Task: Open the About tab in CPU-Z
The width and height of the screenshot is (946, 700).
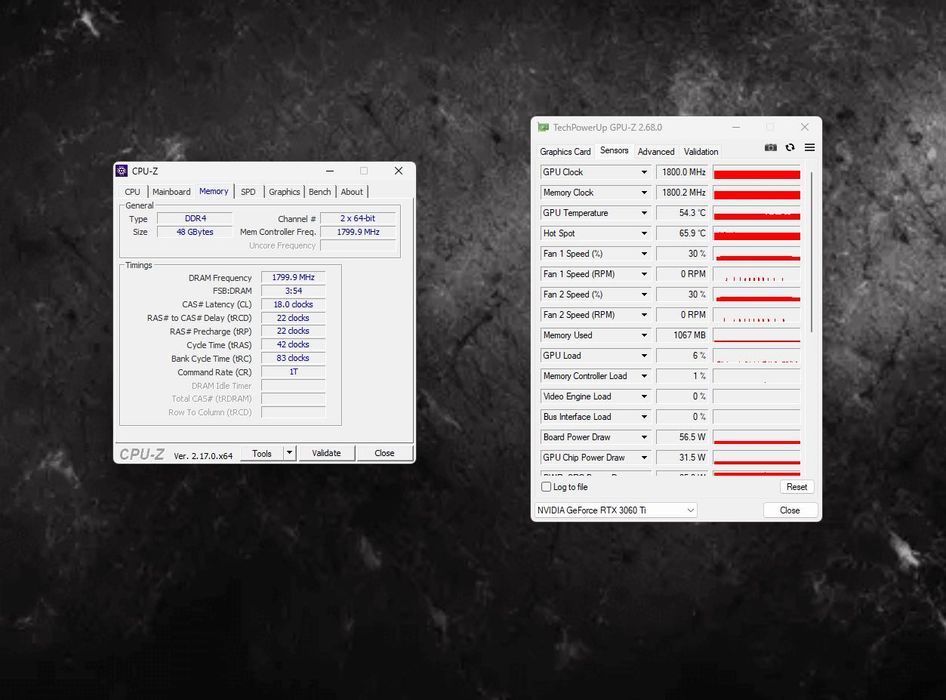Action: (352, 192)
